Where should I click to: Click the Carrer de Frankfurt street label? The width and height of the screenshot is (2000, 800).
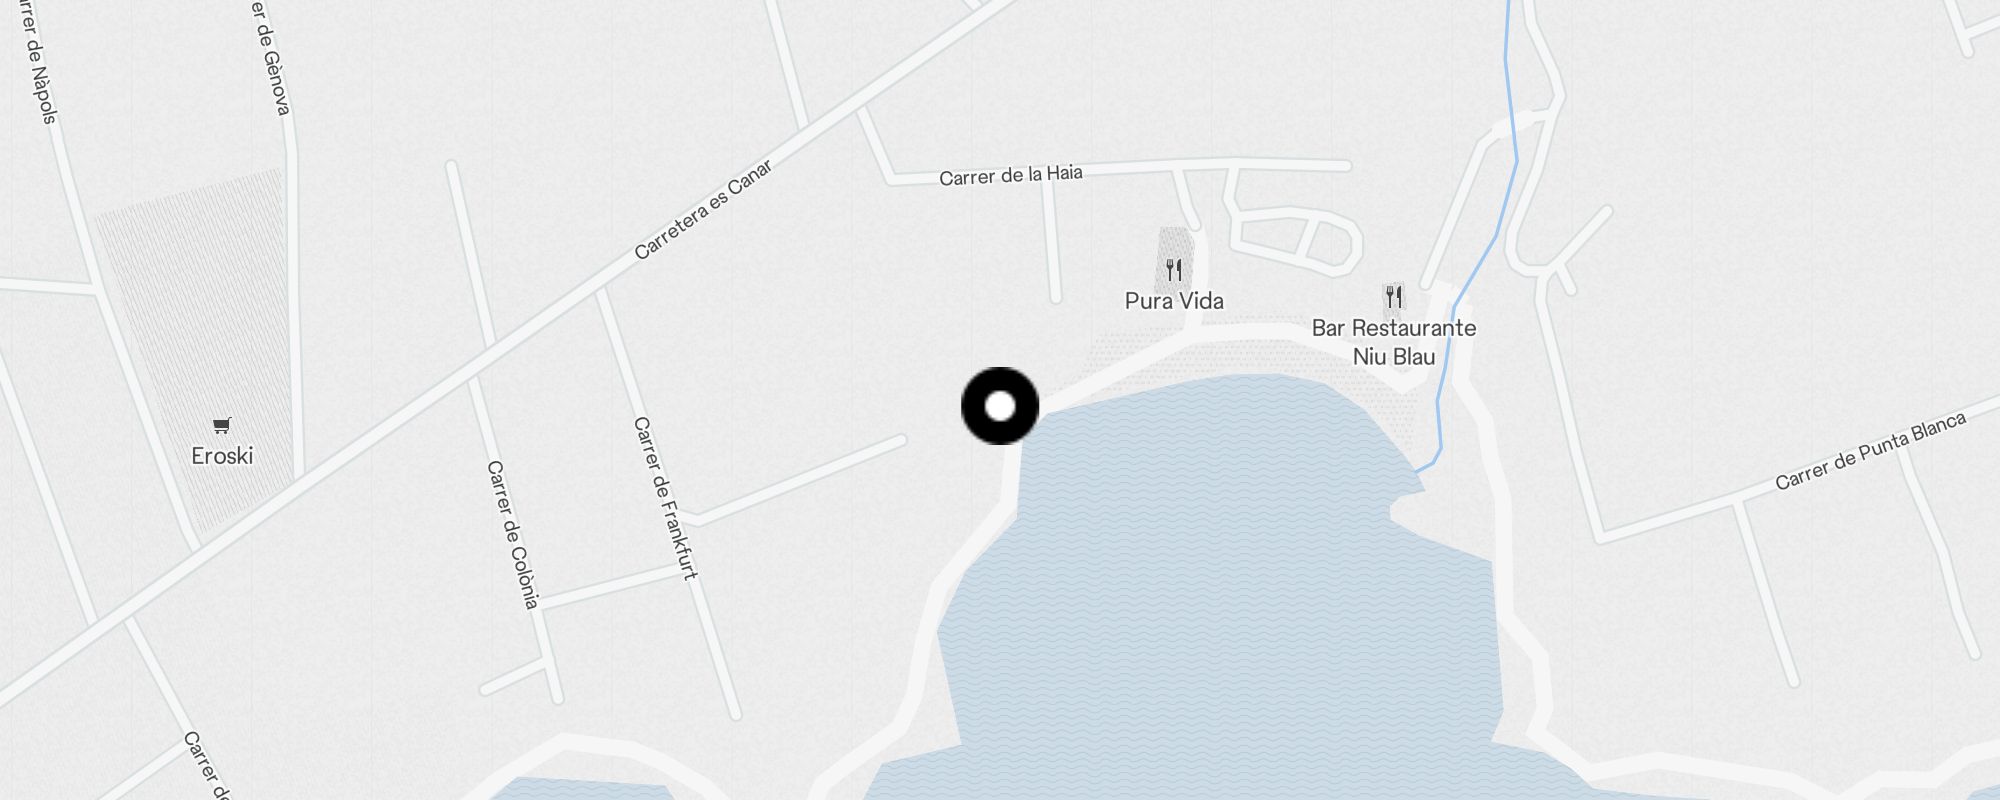click(x=665, y=498)
